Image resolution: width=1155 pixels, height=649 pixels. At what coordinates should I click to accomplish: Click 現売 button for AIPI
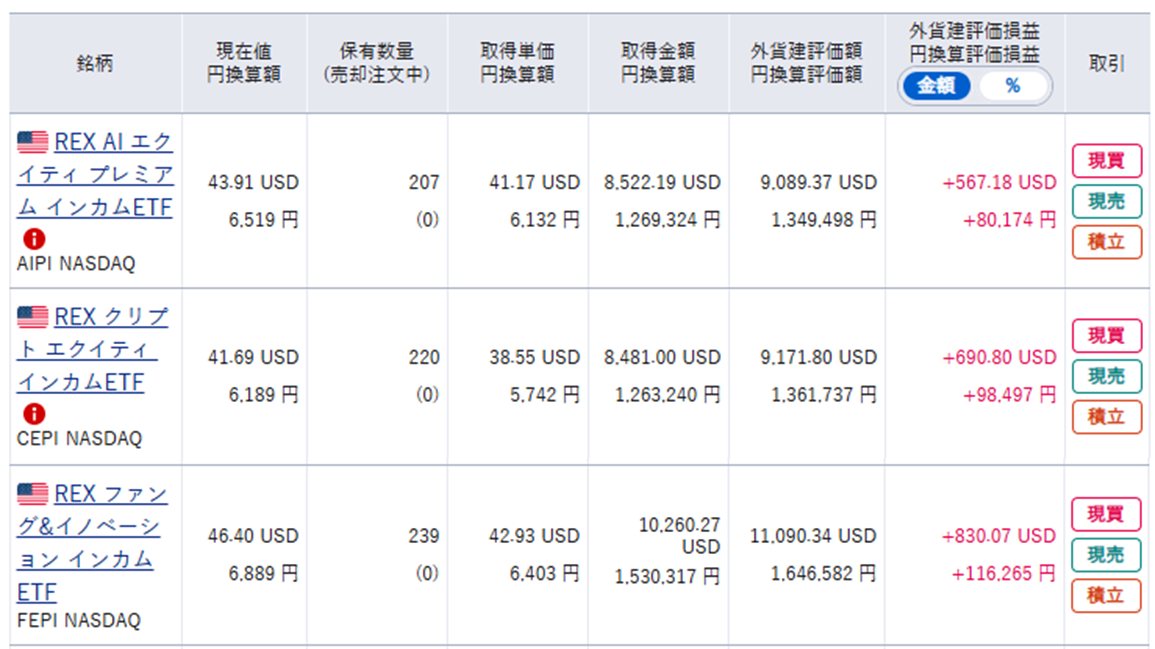click(x=1106, y=201)
